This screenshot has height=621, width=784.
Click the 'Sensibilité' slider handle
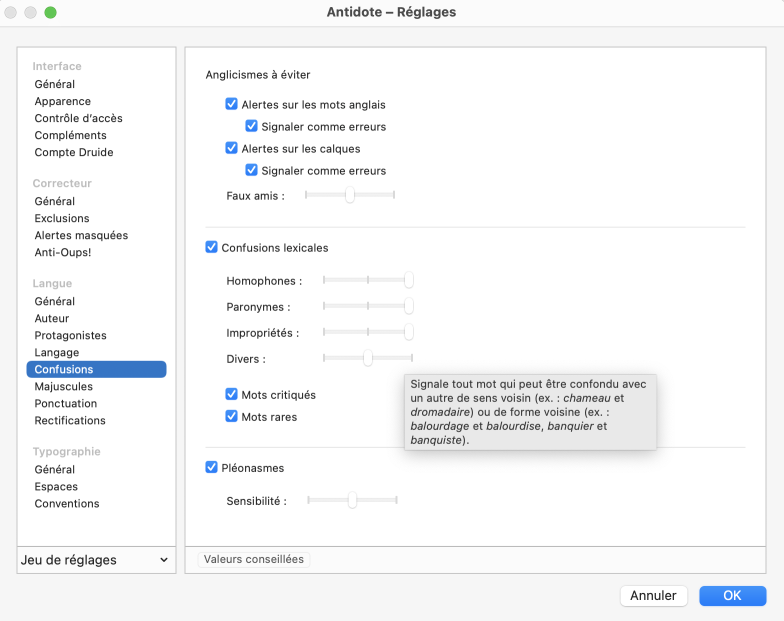(352, 500)
